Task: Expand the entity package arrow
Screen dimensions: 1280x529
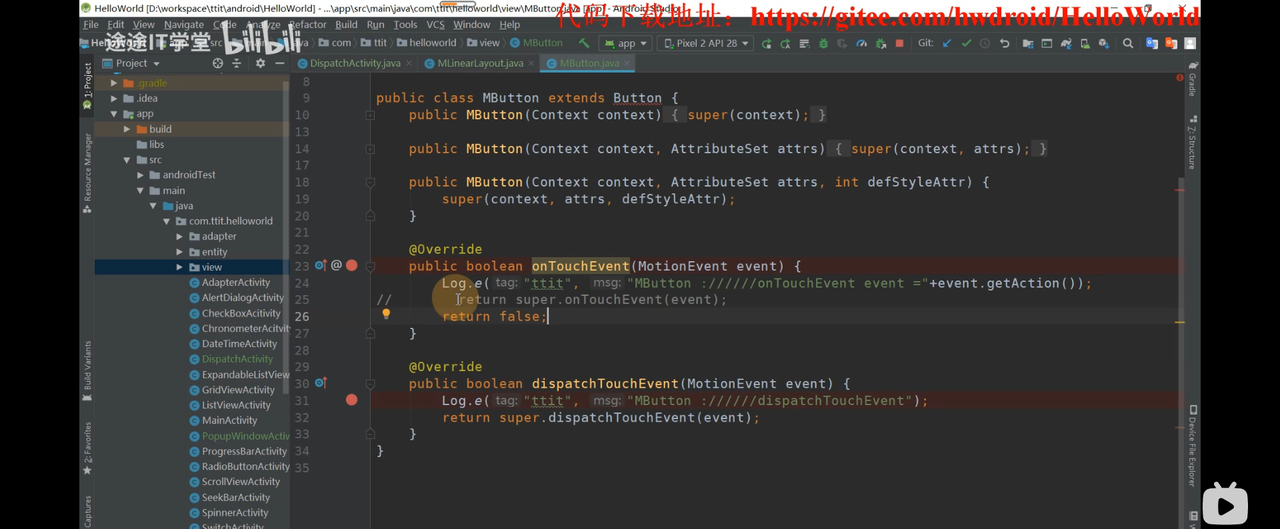Action: click(x=180, y=252)
